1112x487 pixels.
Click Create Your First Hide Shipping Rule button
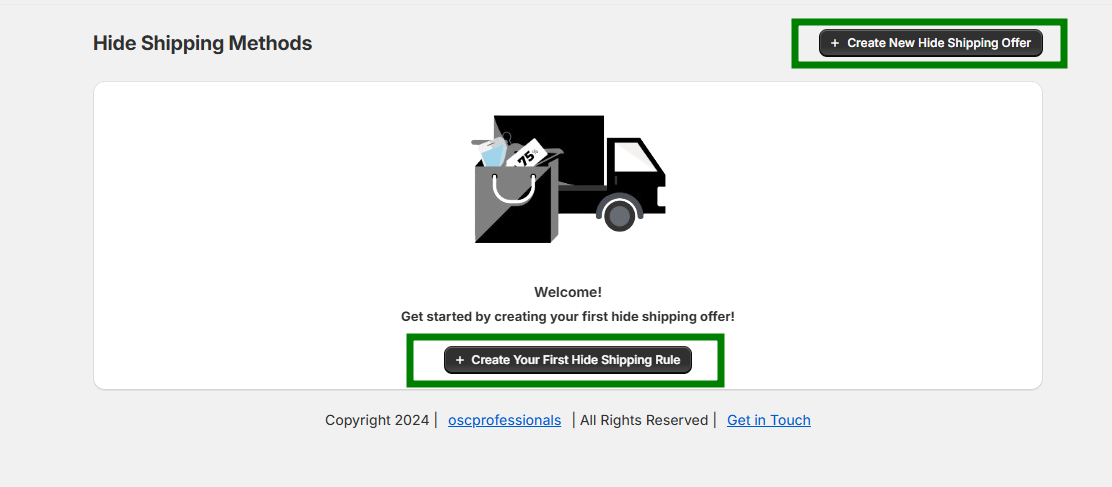567,360
